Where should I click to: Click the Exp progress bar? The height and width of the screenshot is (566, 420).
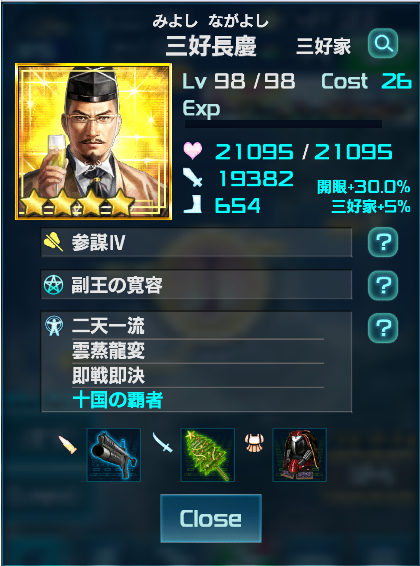point(283,124)
